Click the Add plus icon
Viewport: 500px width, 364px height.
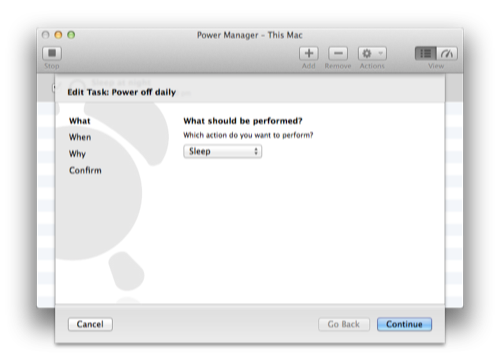pyautogui.click(x=309, y=53)
